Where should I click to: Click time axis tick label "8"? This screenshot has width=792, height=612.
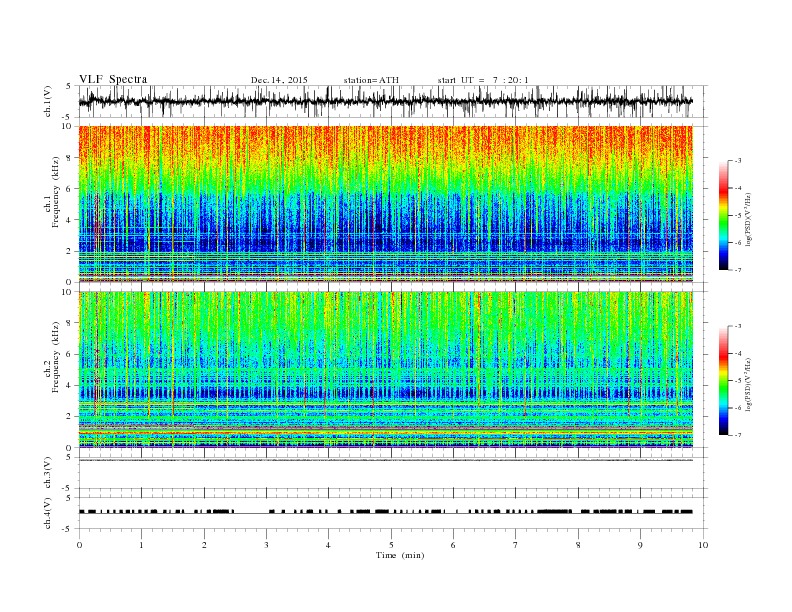(578, 545)
